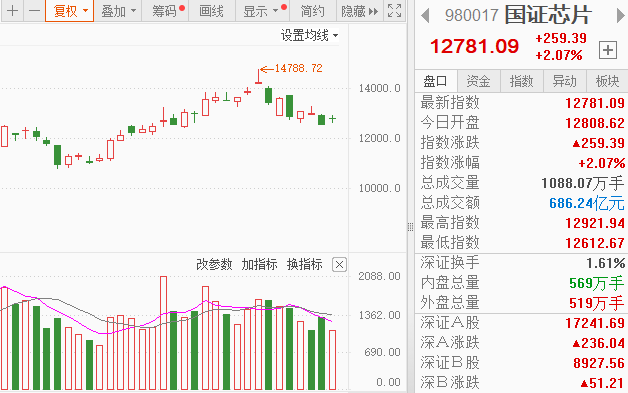Click 换指标 to switch indicator
The height and width of the screenshot is (393, 628).
pos(304,264)
